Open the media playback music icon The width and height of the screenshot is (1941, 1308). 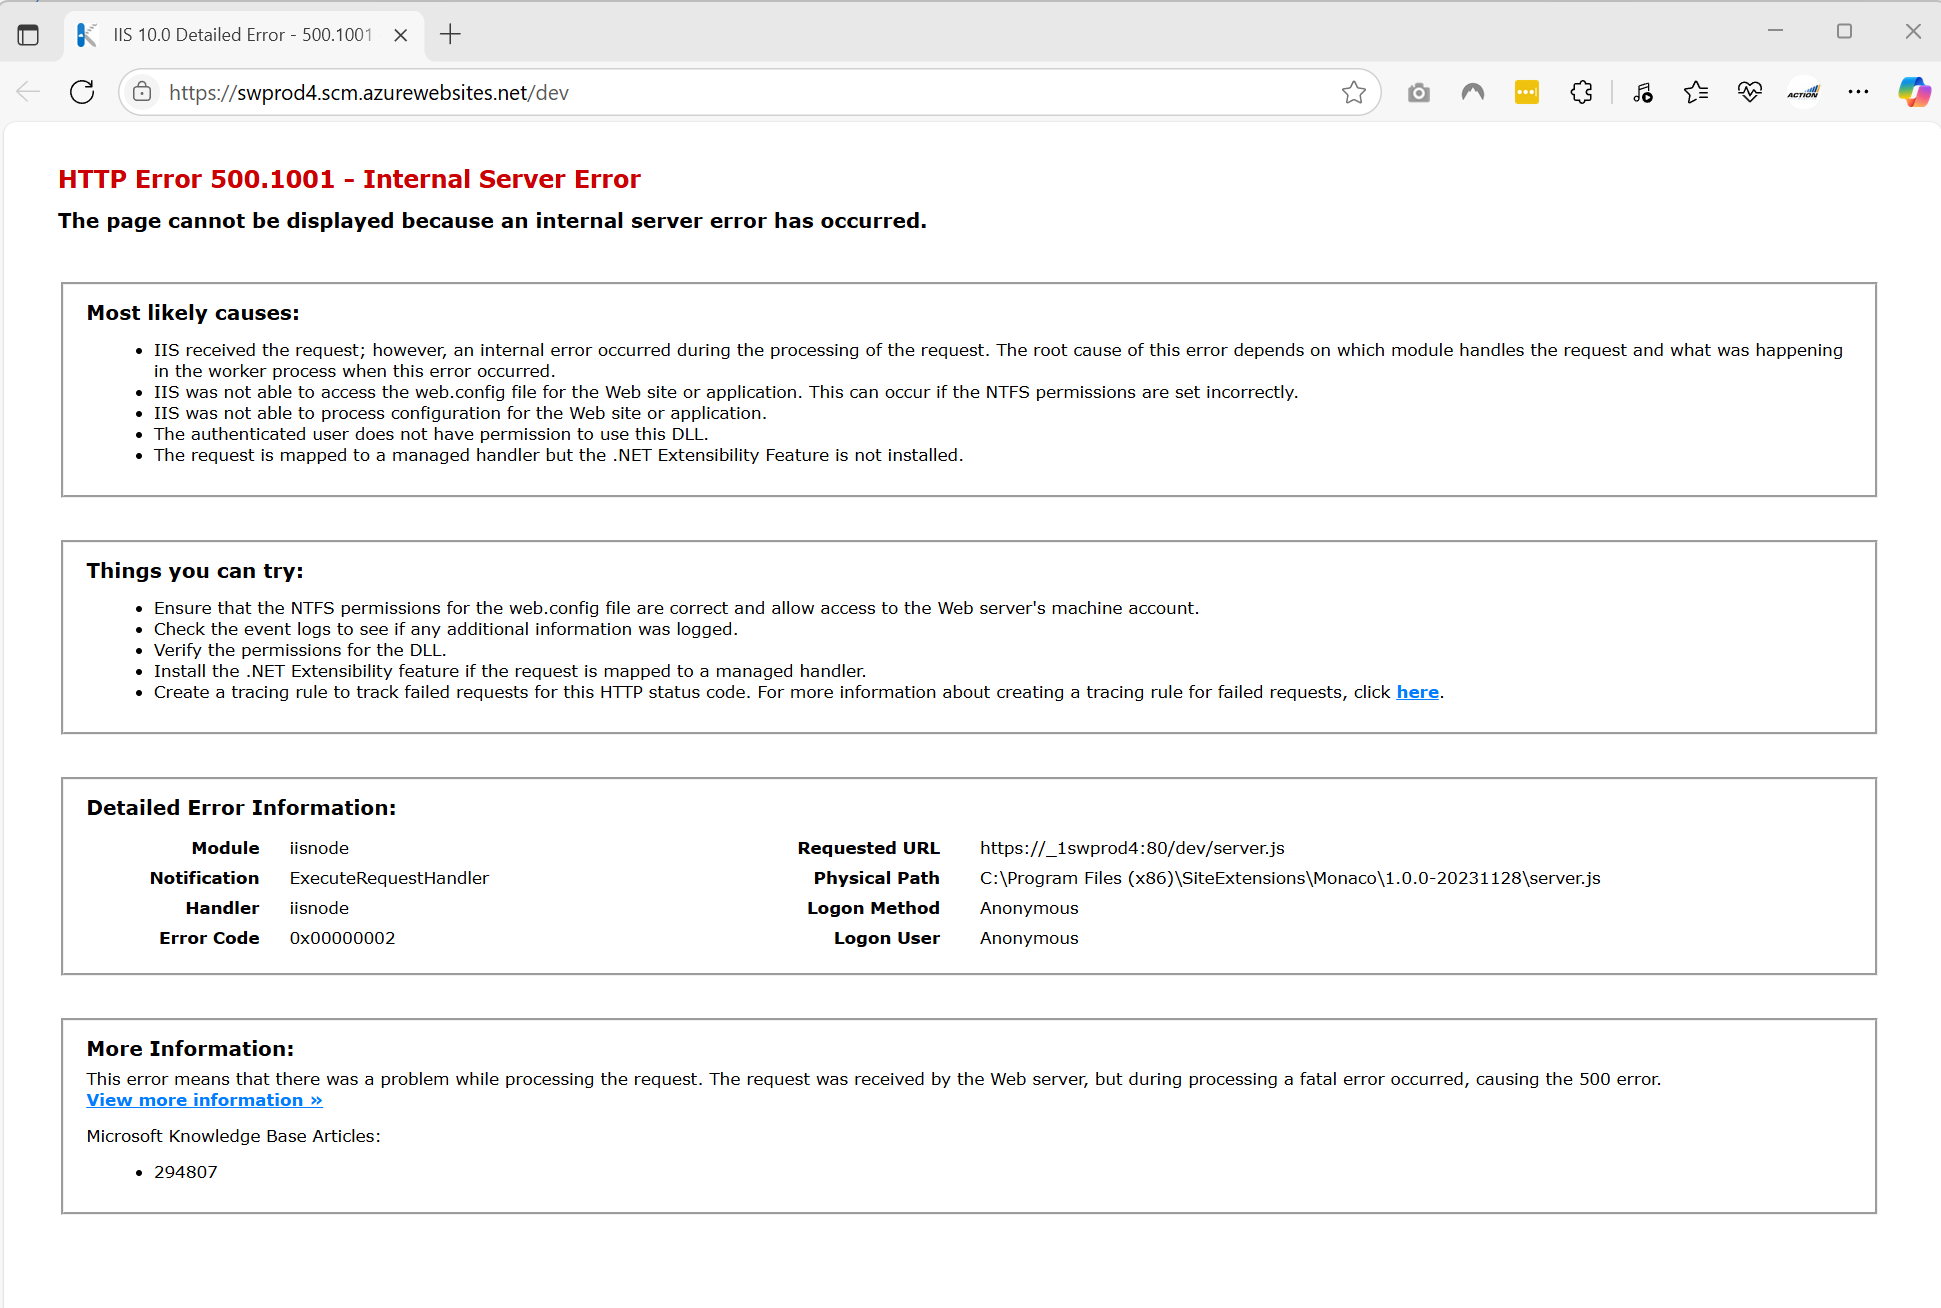click(1643, 91)
